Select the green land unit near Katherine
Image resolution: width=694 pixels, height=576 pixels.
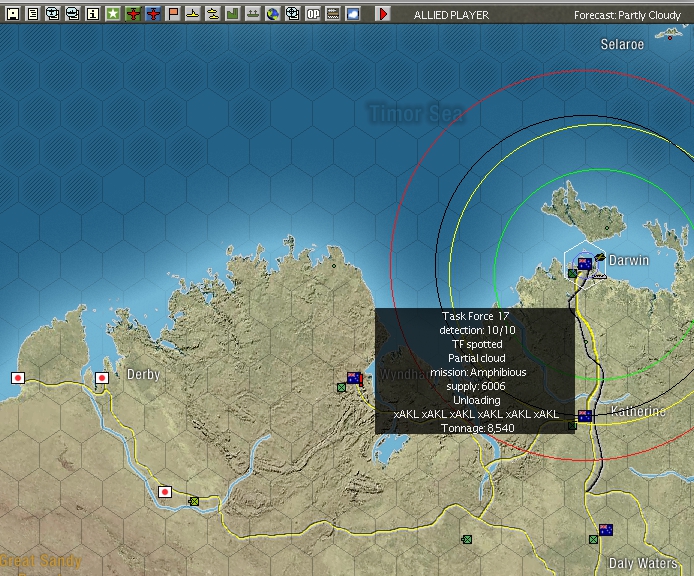572,426
